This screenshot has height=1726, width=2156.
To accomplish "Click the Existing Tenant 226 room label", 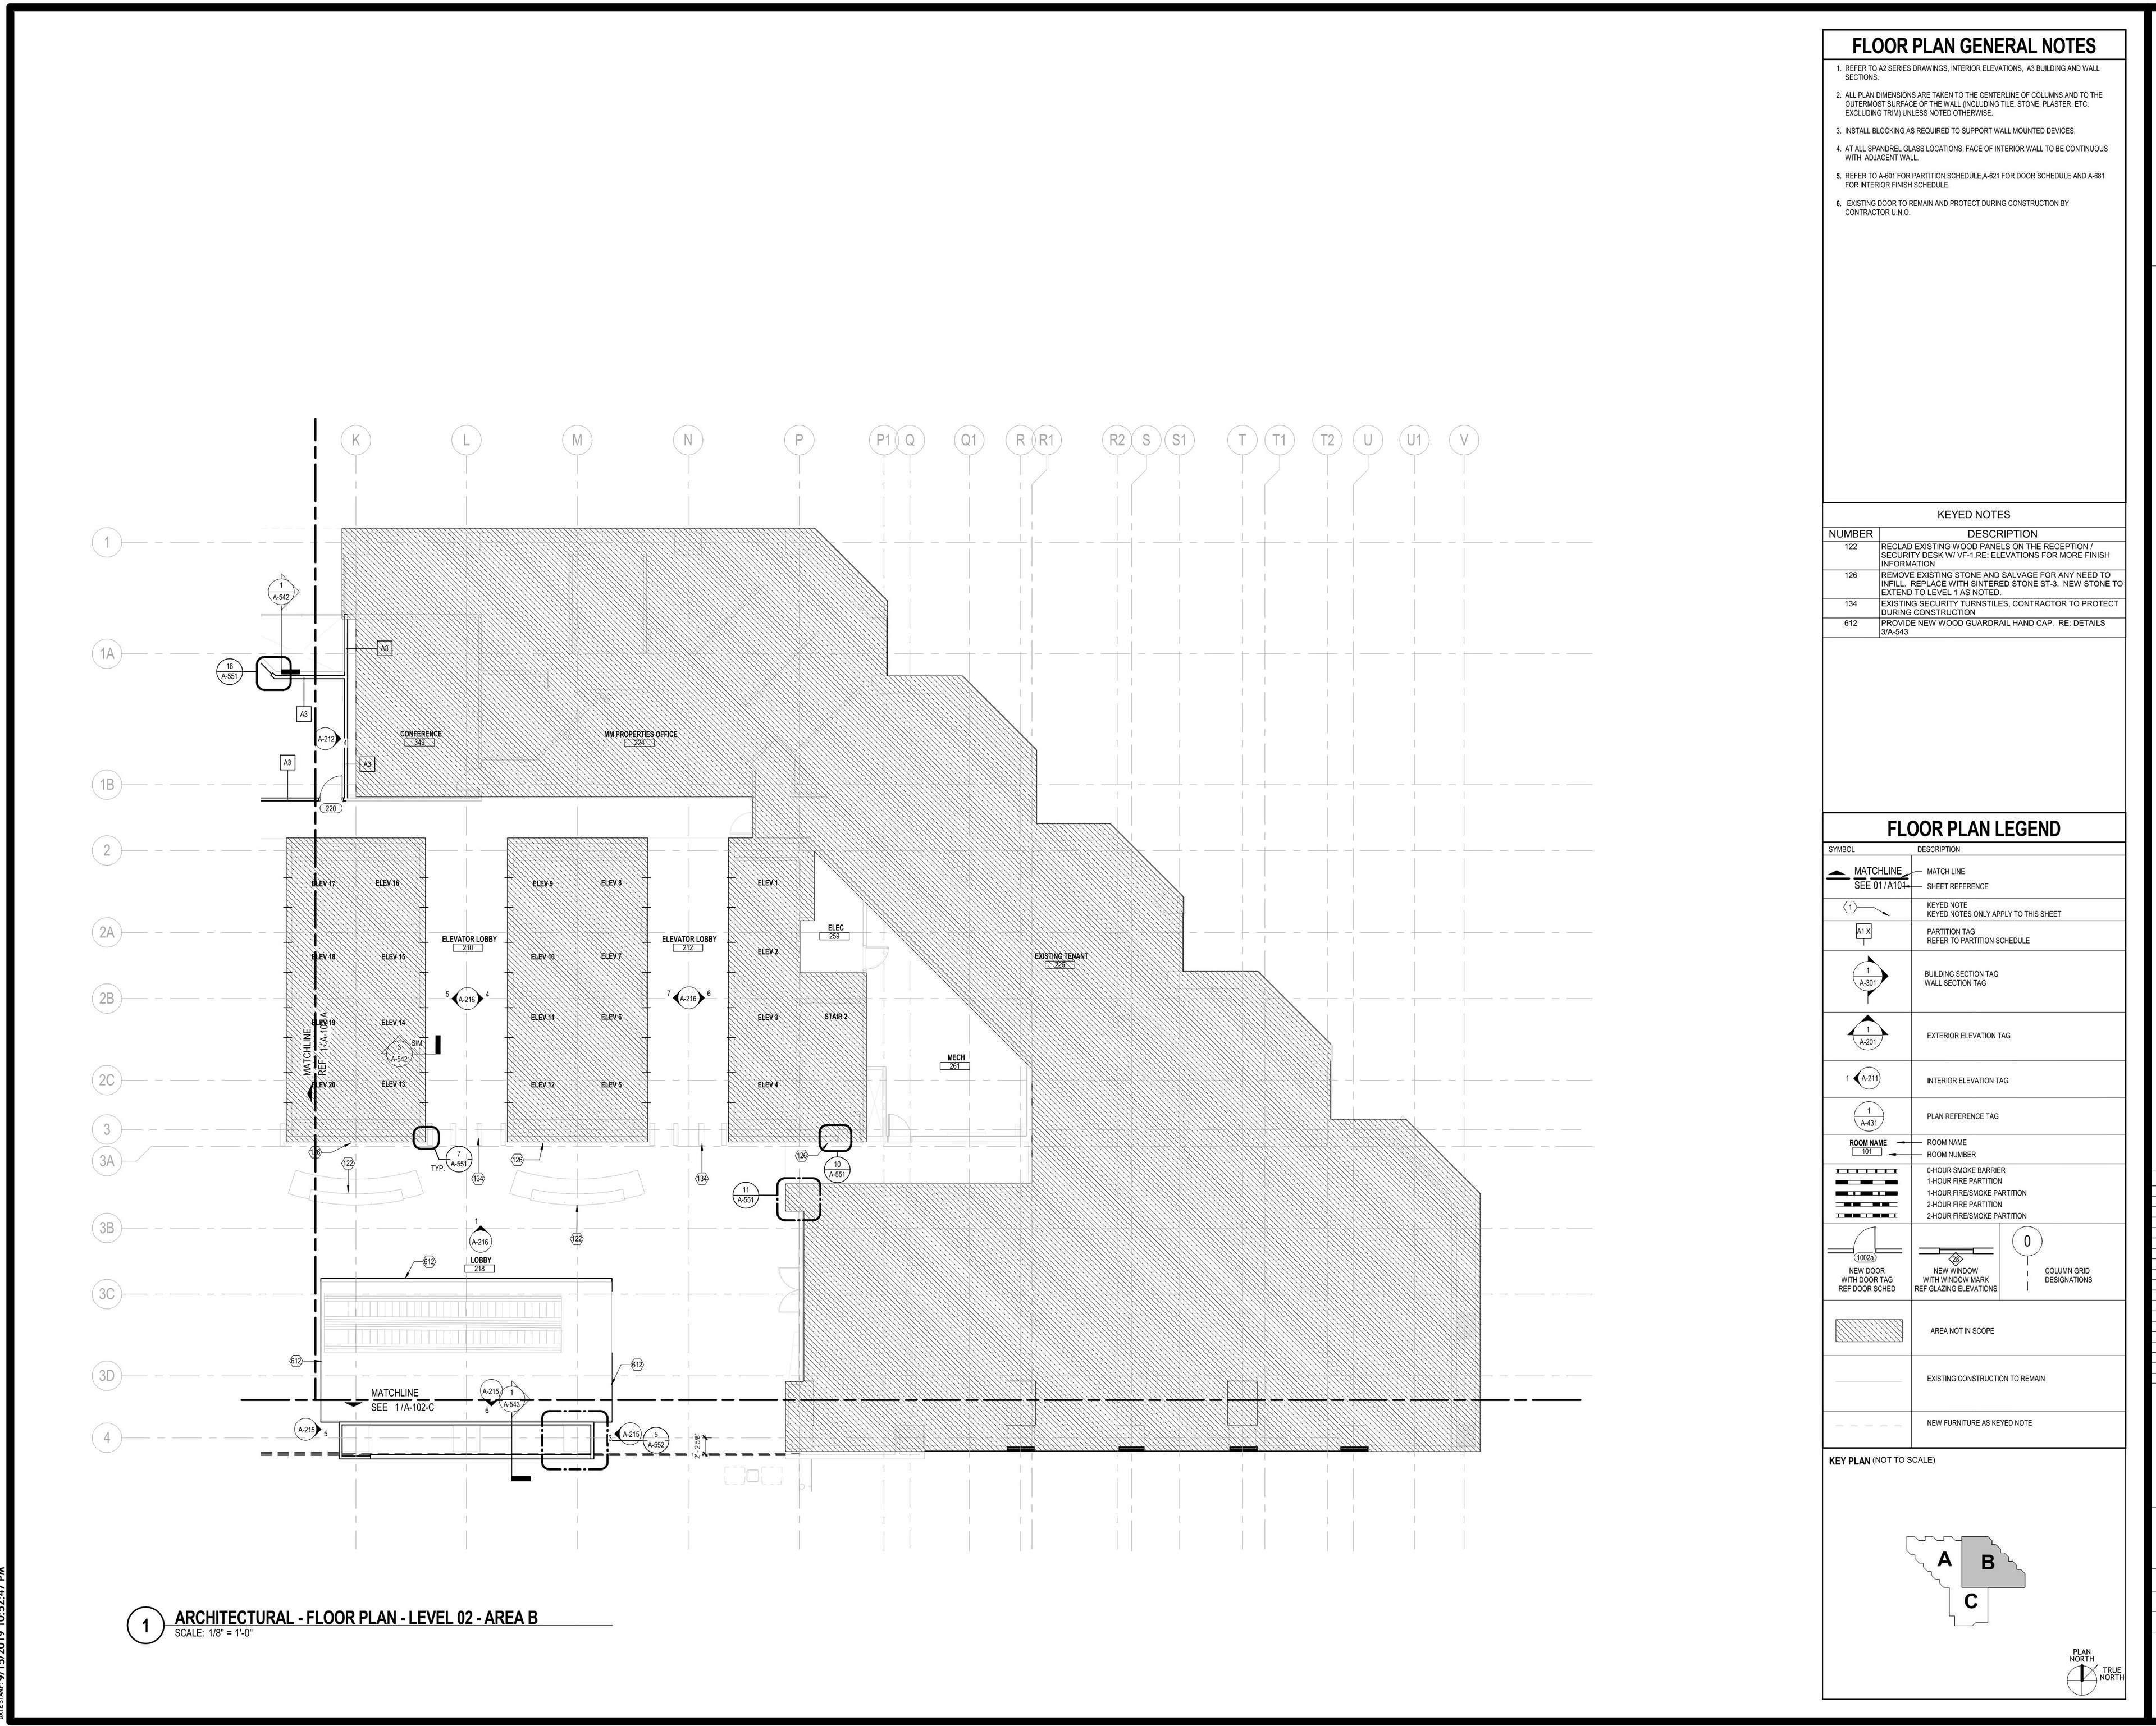I will point(1060,960).
